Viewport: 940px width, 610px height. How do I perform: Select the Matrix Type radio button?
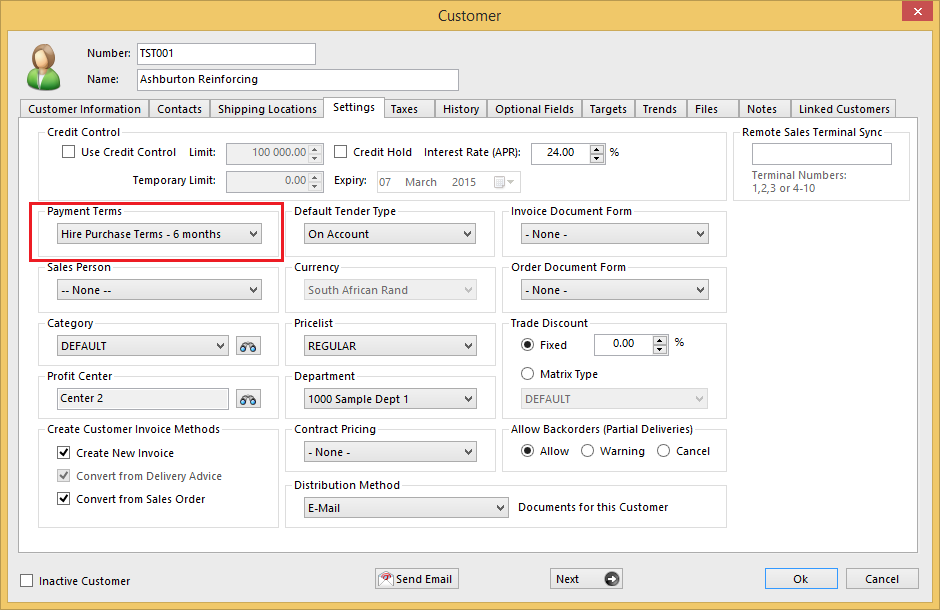click(x=528, y=374)
